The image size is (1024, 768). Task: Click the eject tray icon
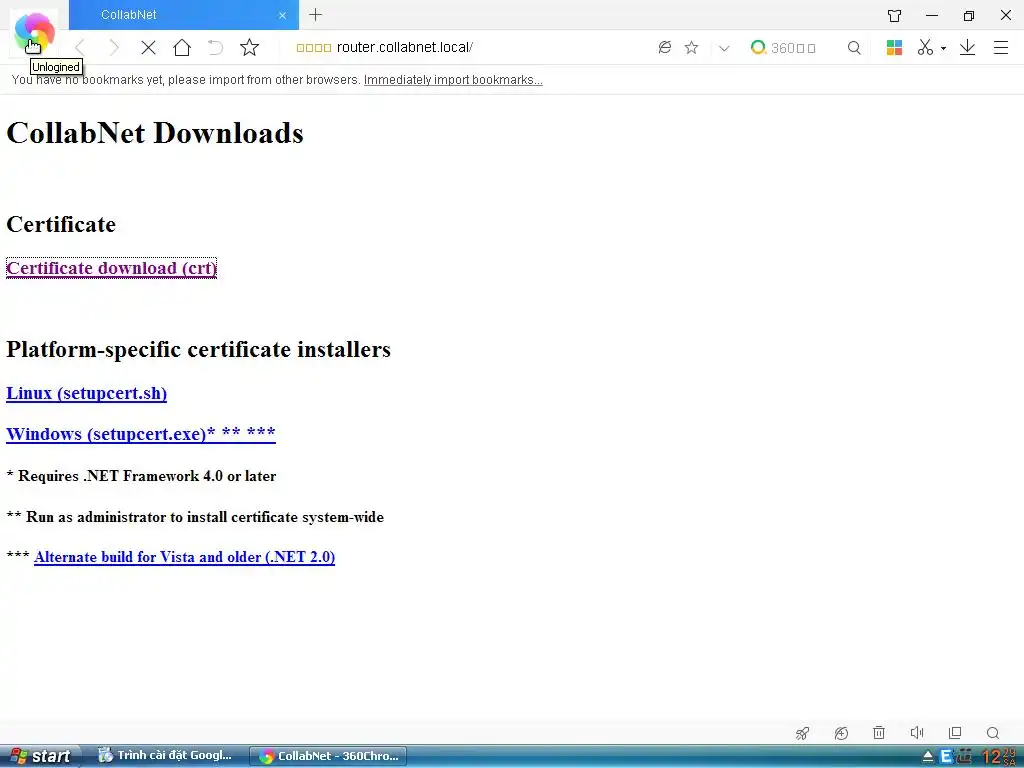pos(927,757)
